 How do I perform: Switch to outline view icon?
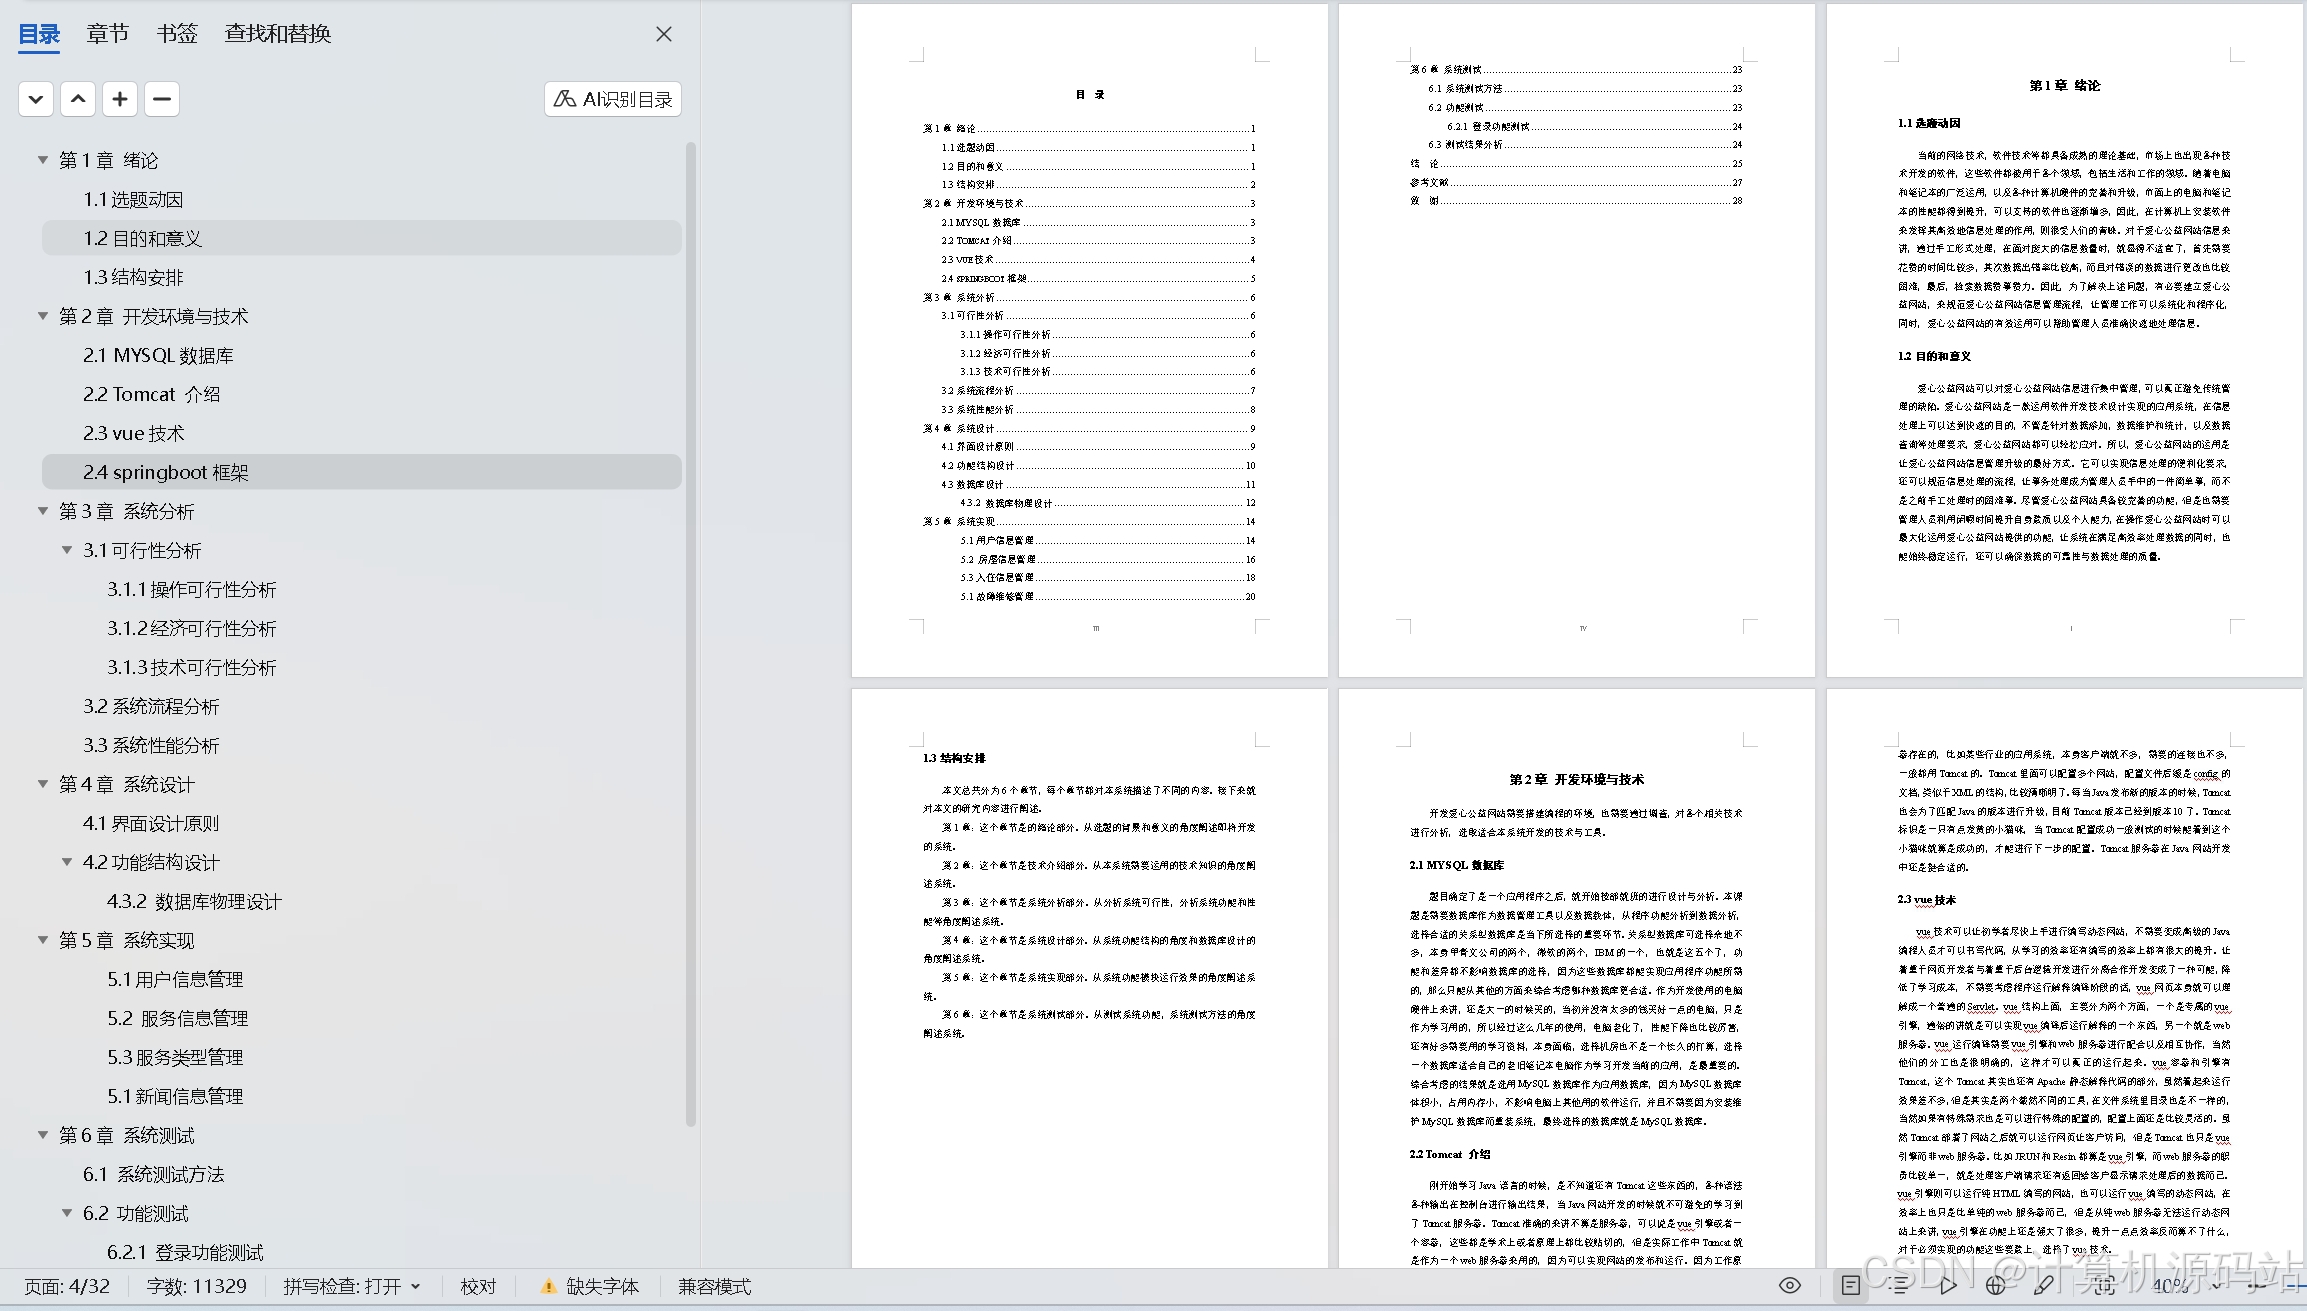(1899, 1286)
